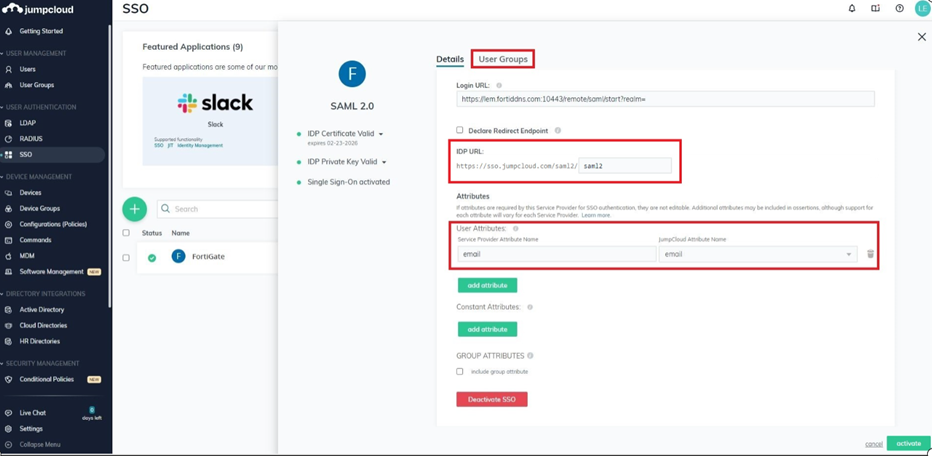Click the info icon beside Login URL
The image size is (932, 456).
coord(499,86)
